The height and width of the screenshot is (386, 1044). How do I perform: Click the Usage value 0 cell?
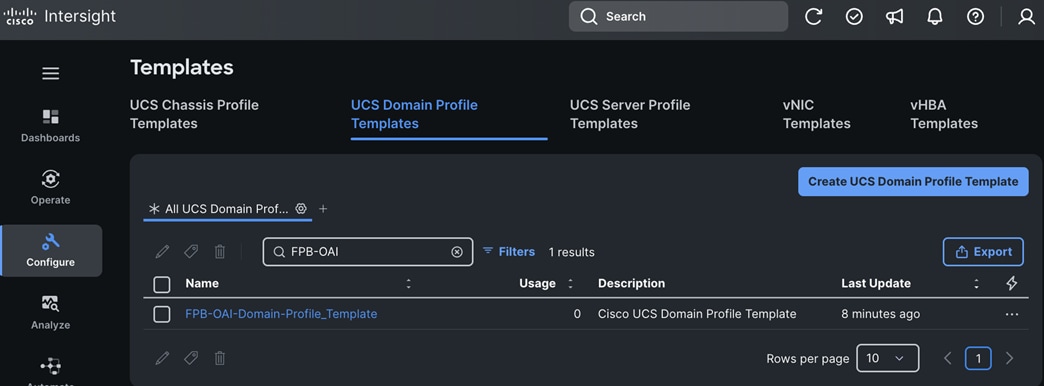point(577,314)
